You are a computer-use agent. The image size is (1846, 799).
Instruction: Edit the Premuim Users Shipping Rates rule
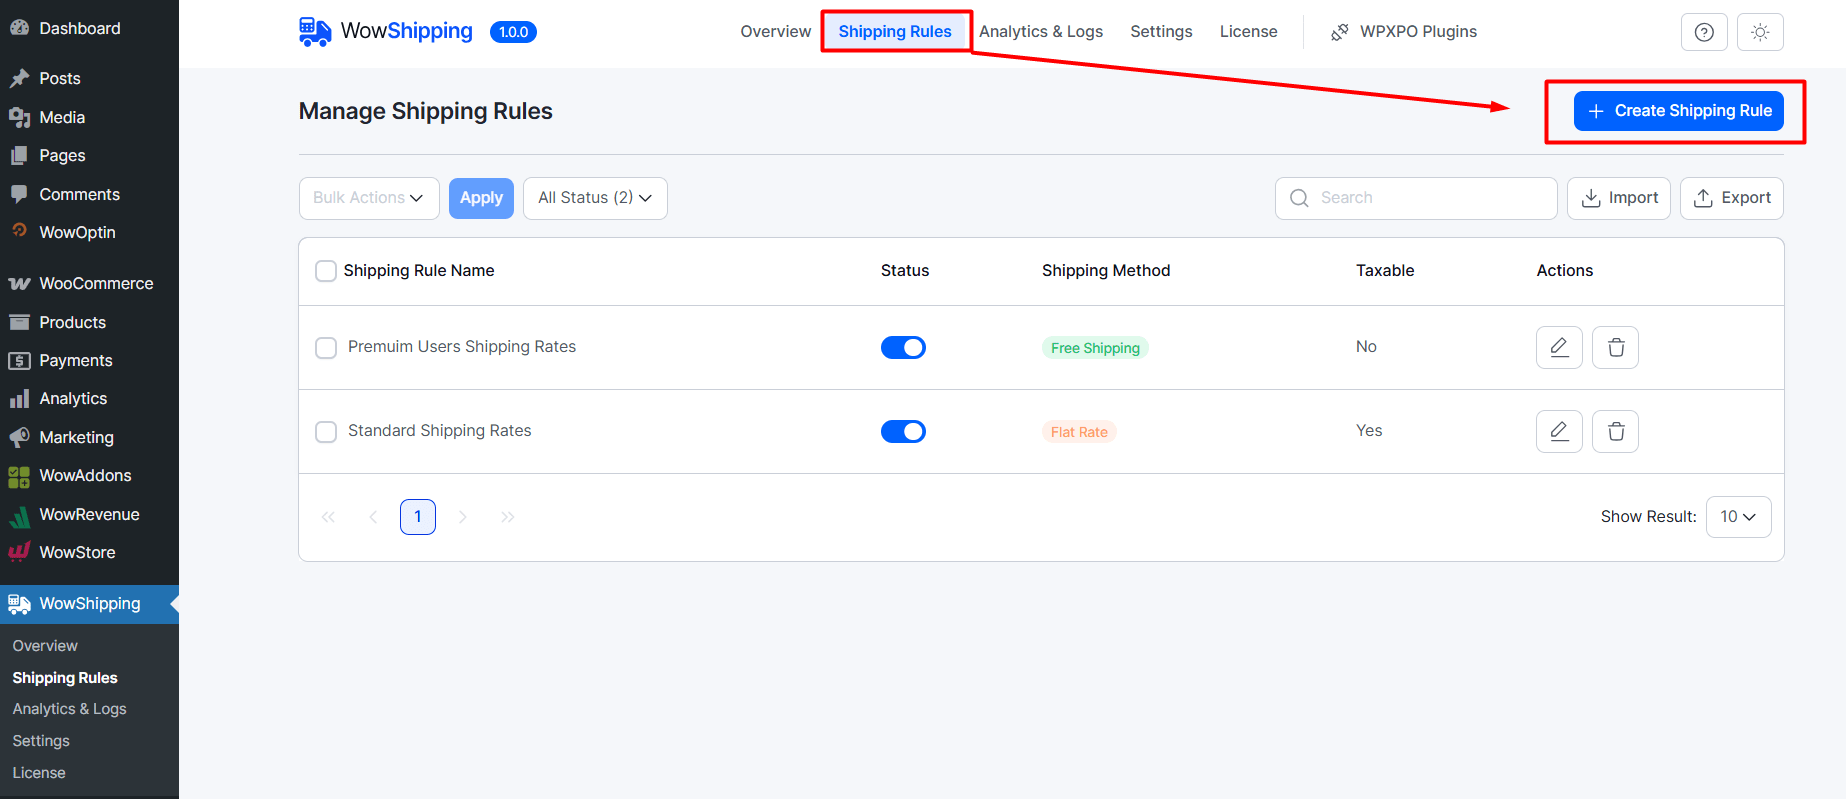(x=1559, y=347)
